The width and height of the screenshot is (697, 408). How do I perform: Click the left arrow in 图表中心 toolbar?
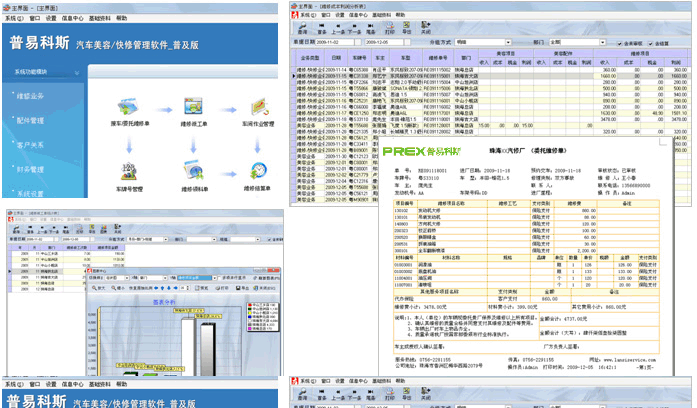pyautogui.click(x=156, y=288)
